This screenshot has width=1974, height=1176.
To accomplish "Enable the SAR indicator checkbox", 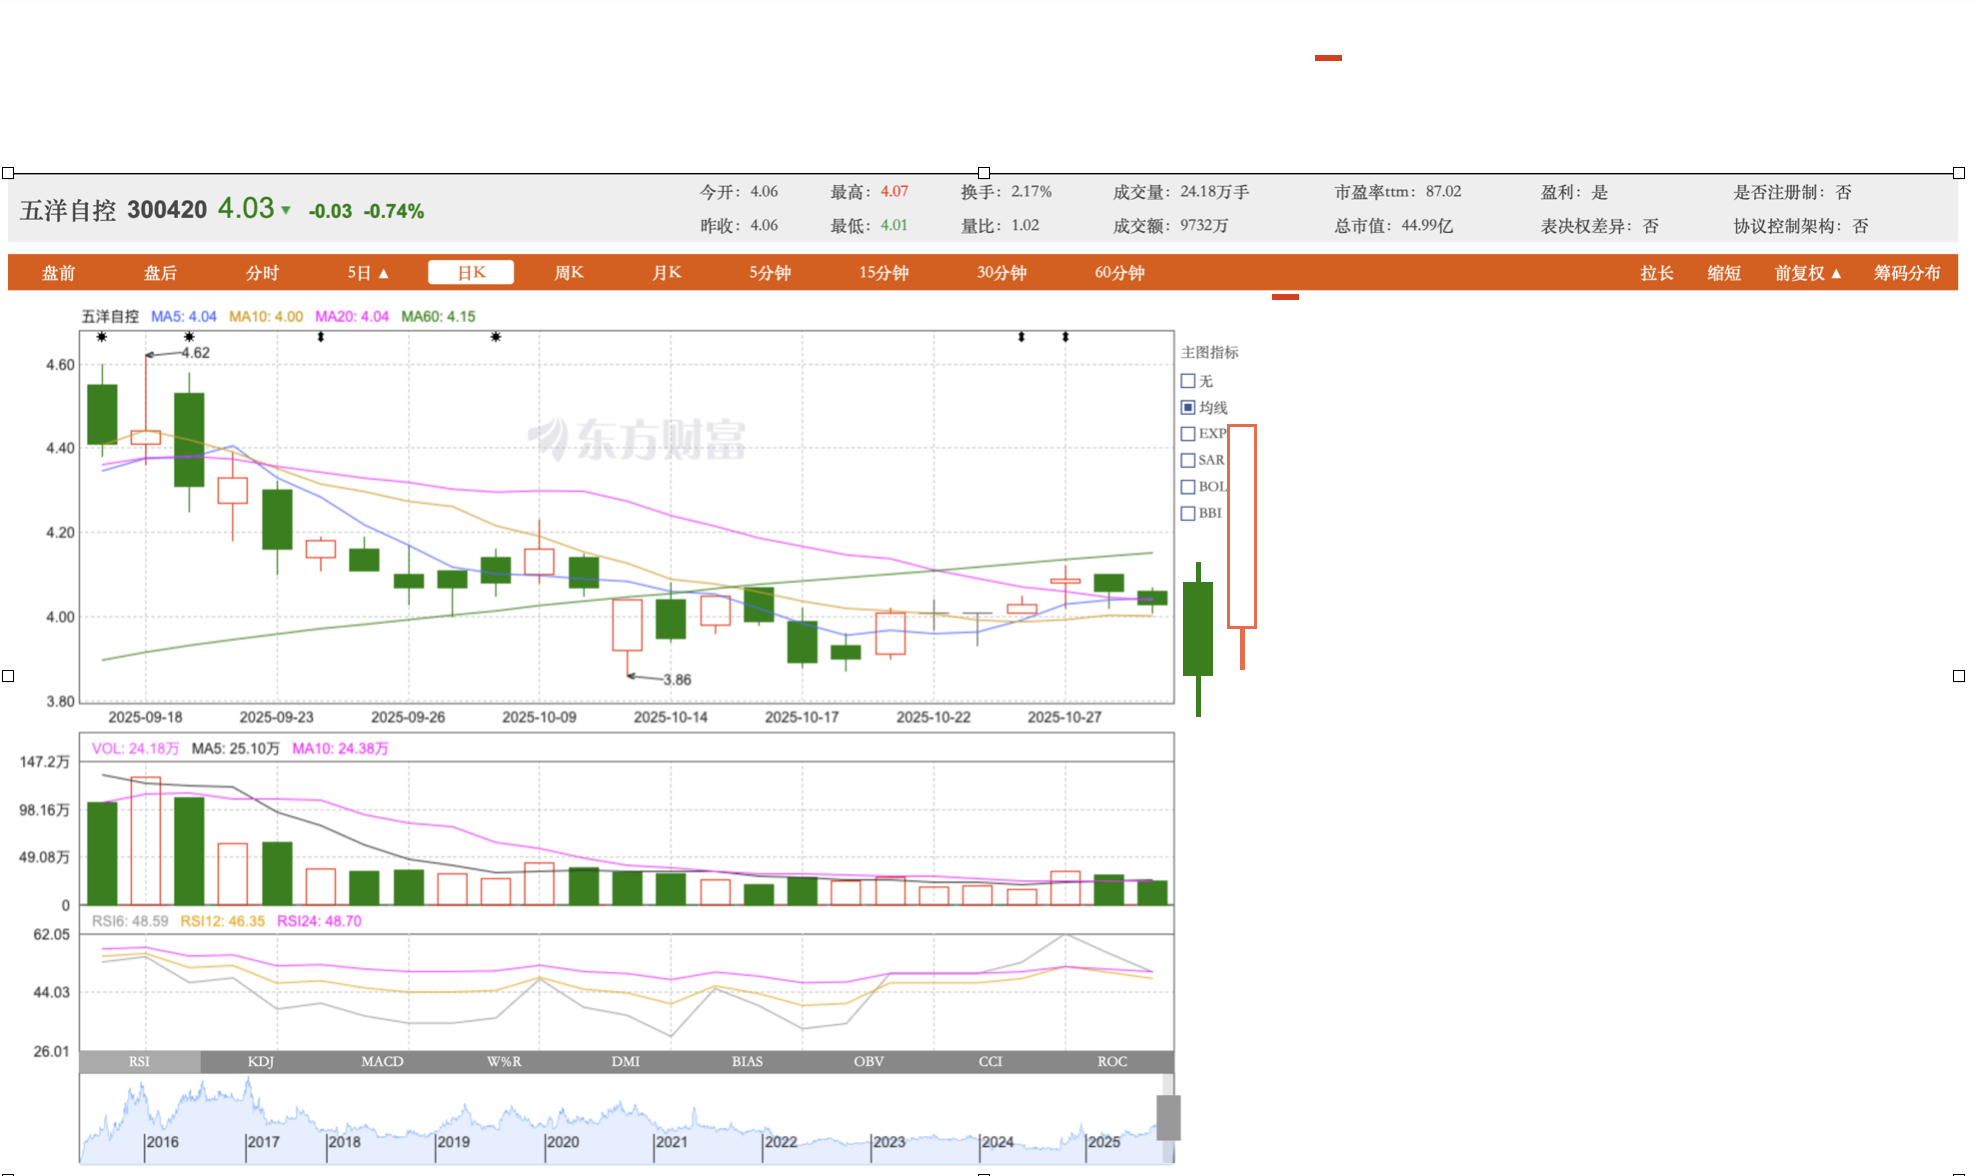I will pos(1188,460).
